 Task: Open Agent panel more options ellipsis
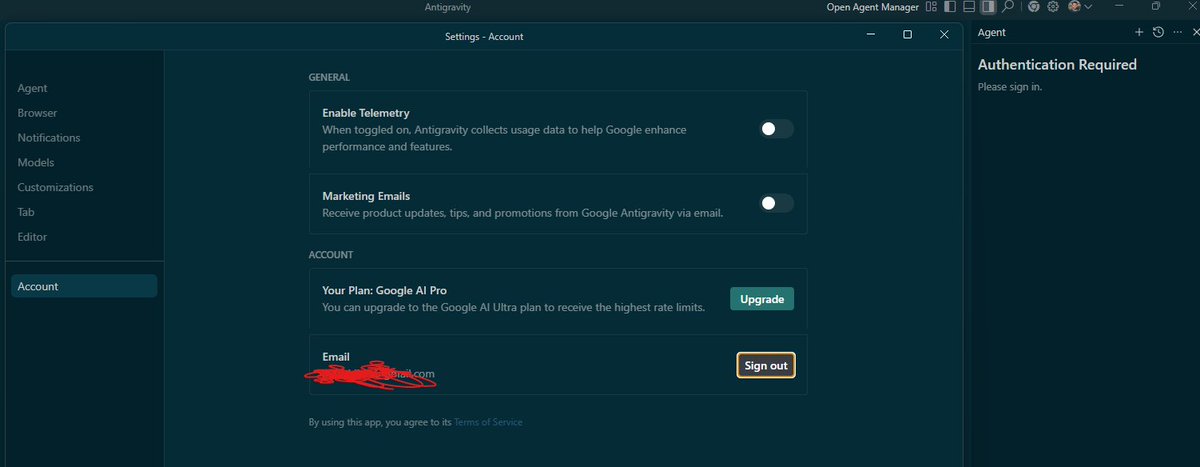(1177, 32)
